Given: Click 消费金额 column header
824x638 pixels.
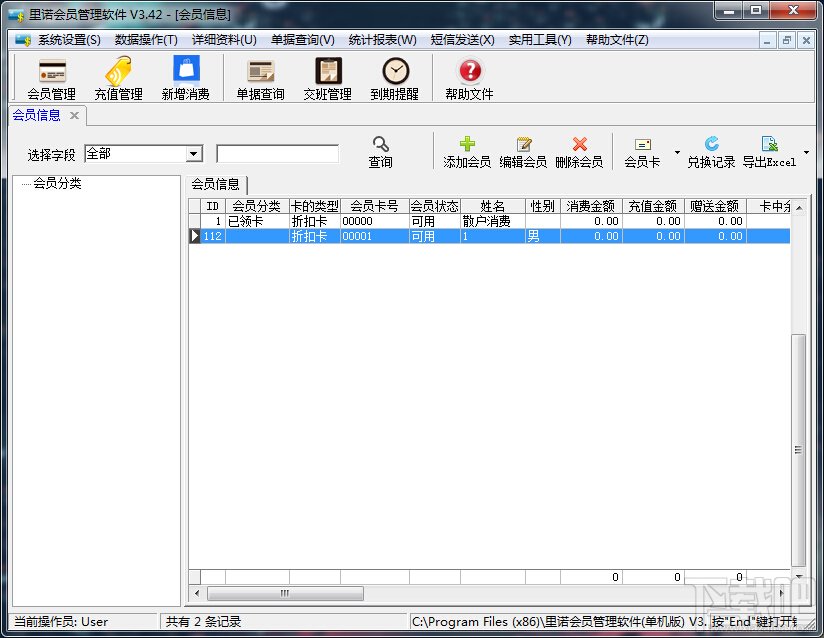Looking at the screenshot, I should pos(591,206).
